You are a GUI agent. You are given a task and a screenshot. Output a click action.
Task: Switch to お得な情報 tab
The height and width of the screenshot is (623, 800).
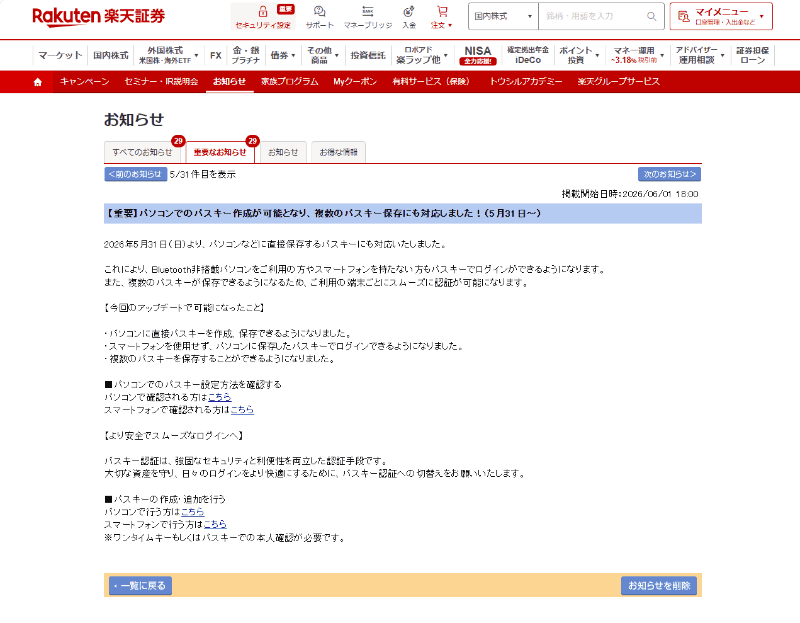(x=338, y=152)
